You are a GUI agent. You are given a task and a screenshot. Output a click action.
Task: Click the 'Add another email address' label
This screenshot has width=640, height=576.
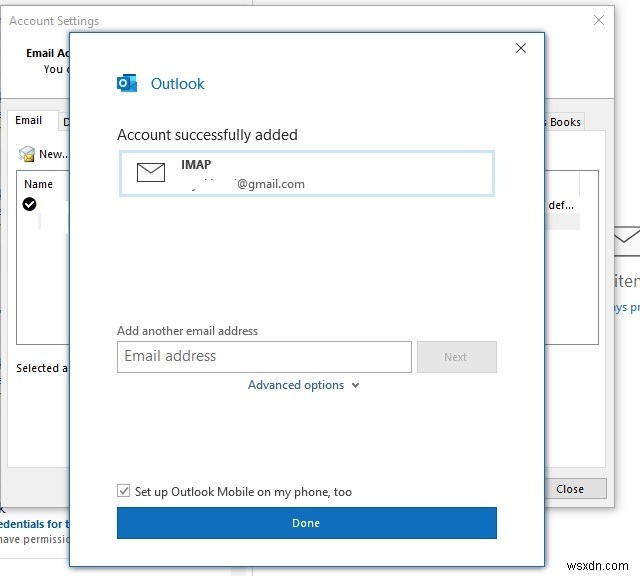click(x=187, y=331)
